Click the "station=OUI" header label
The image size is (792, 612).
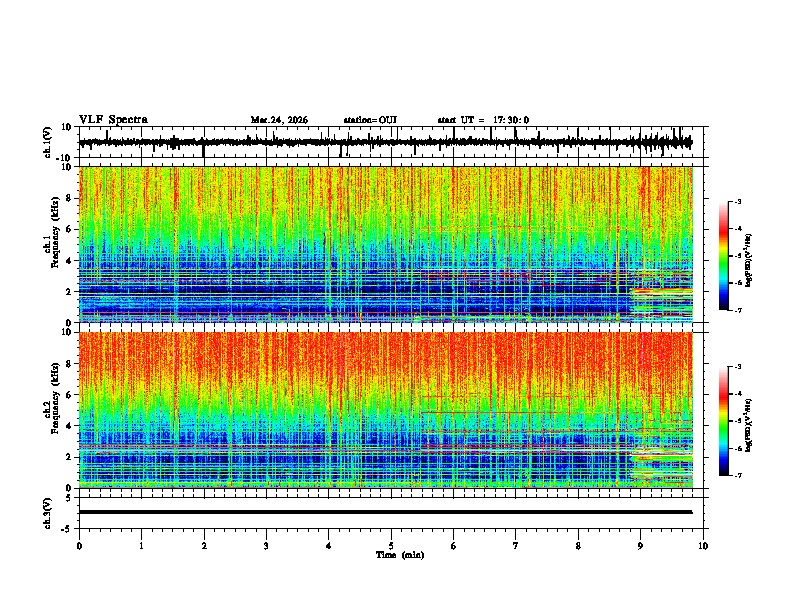[x=370, y=120]
